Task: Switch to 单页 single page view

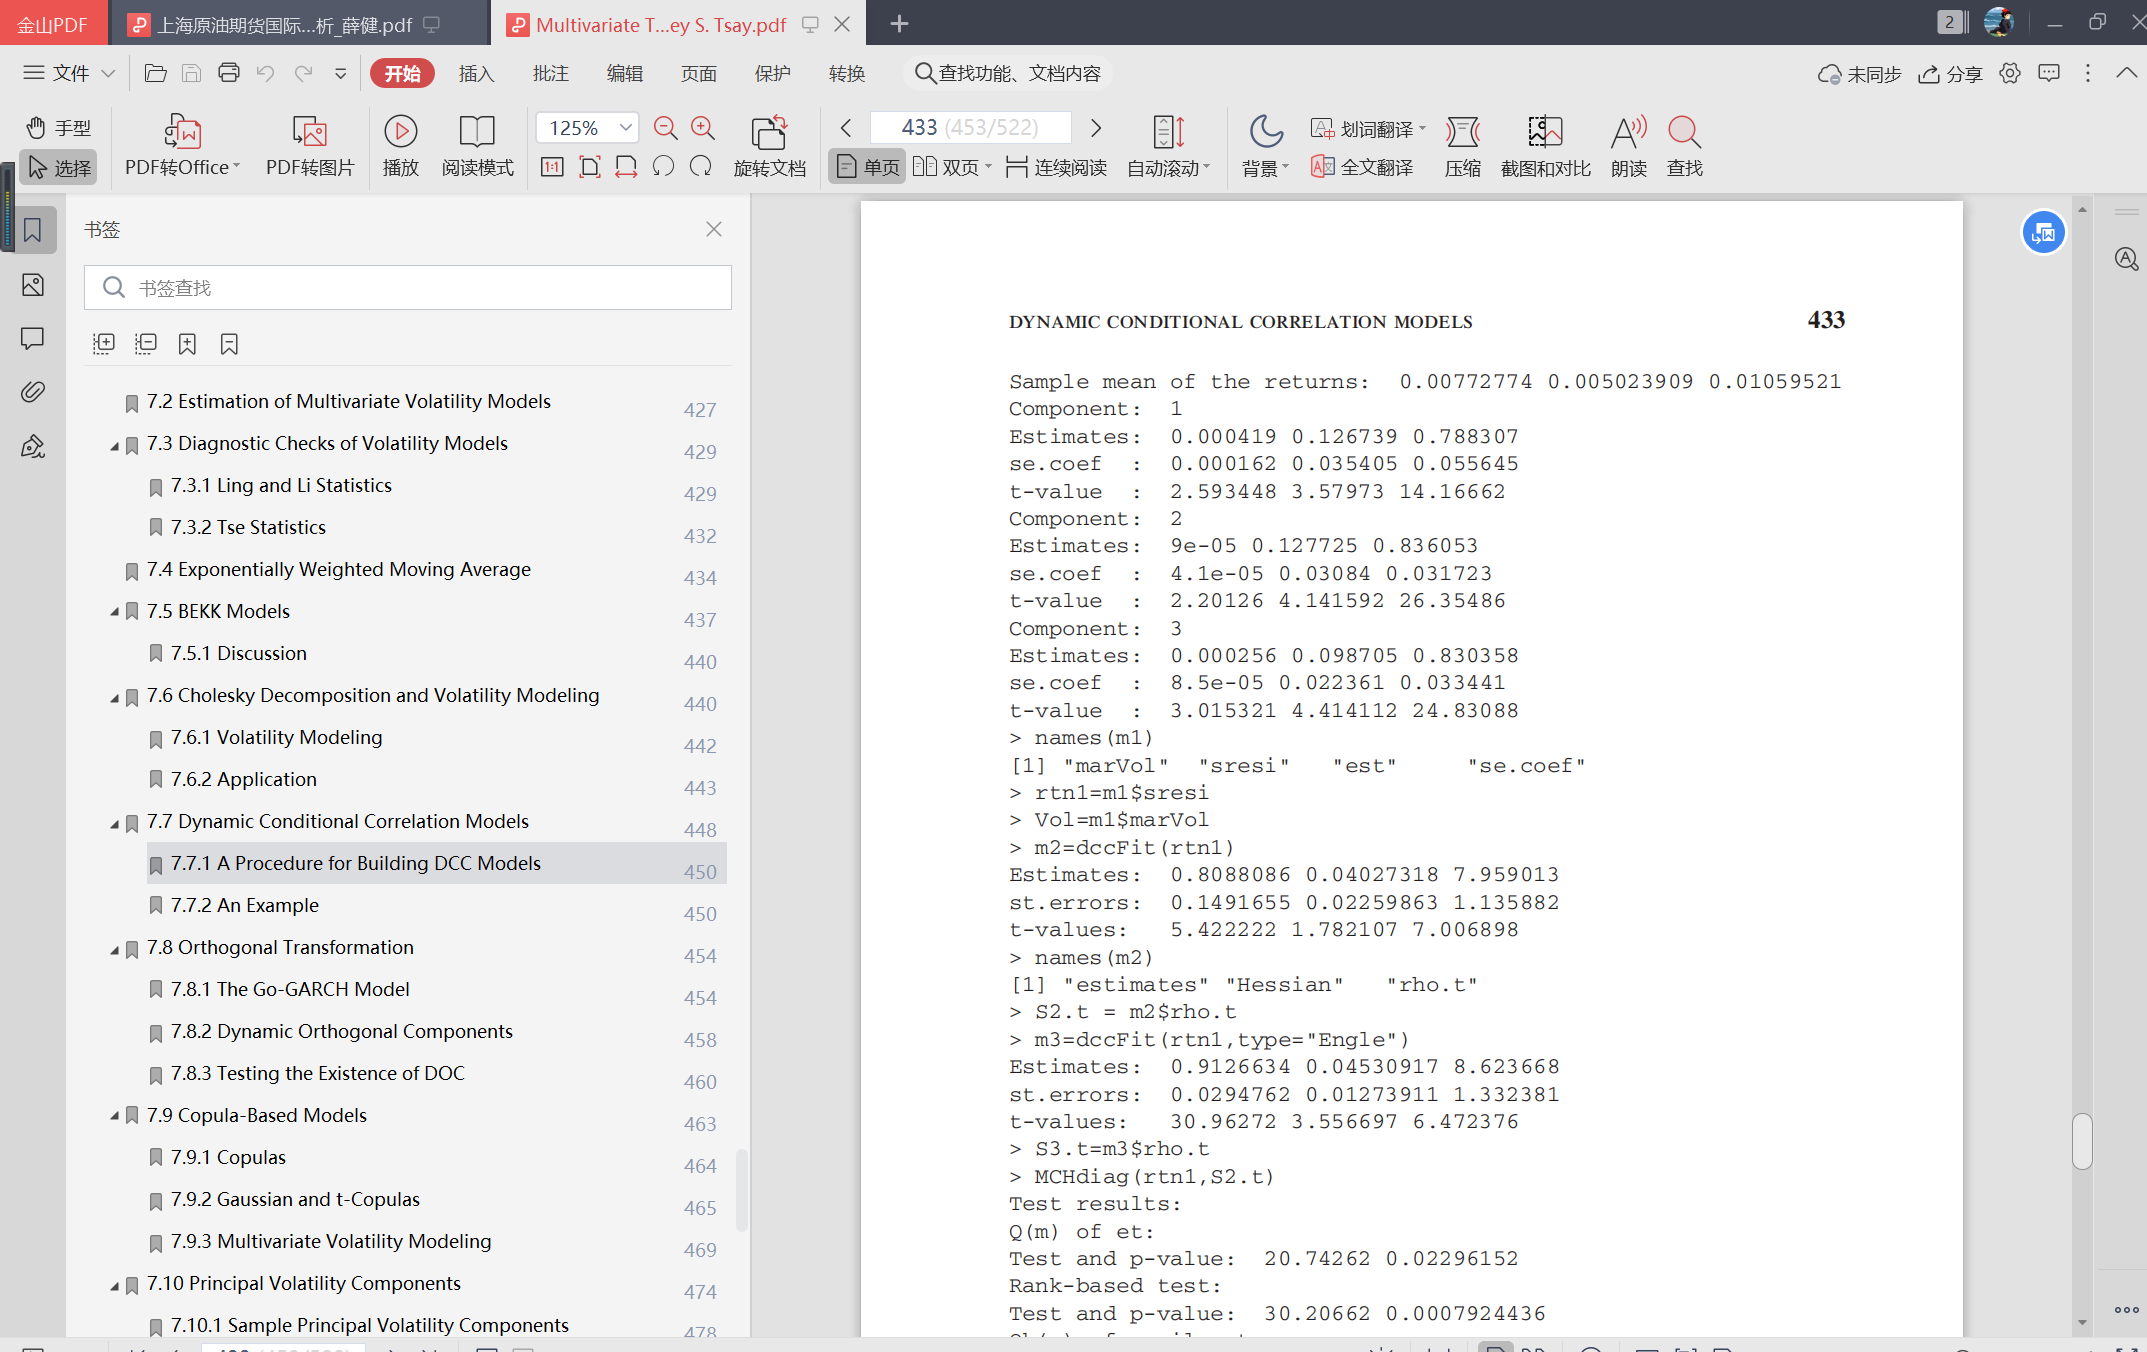Action: tap(868, 167)
